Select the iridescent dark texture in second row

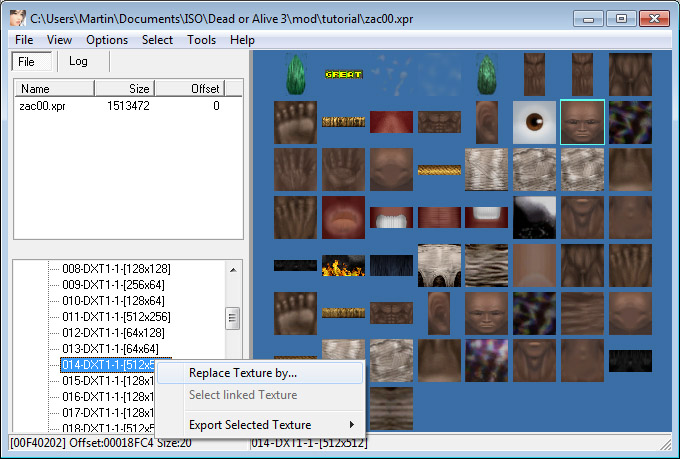(630, 122)
